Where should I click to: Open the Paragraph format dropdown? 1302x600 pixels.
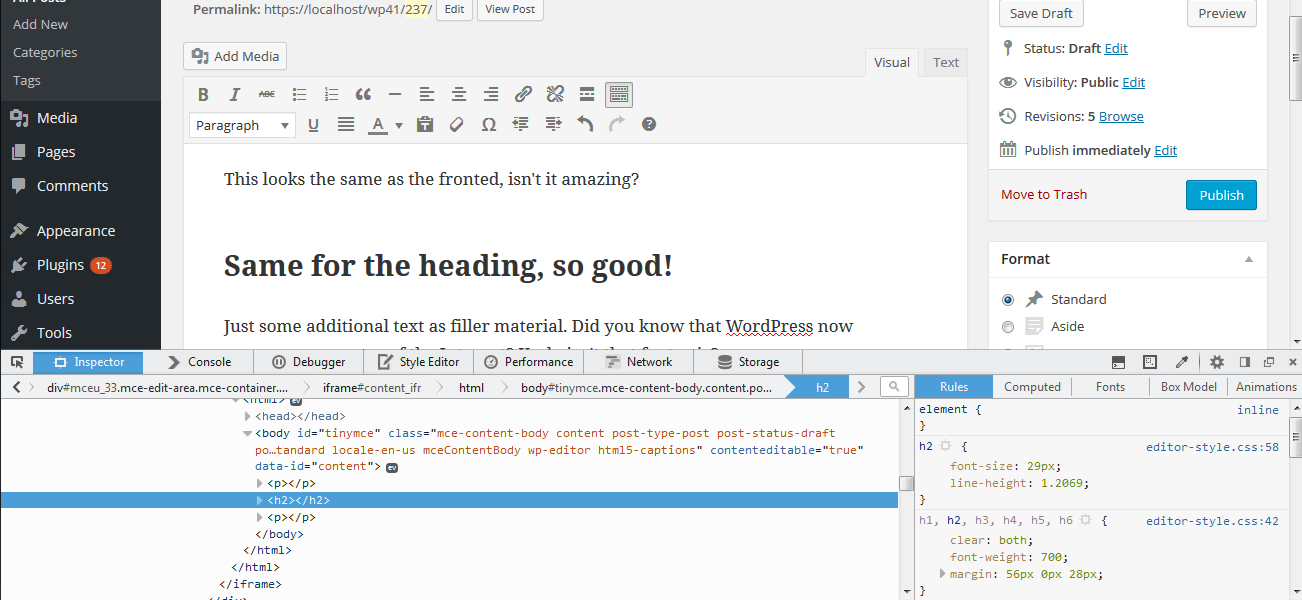pyautogui.click(x=242, y=125)
